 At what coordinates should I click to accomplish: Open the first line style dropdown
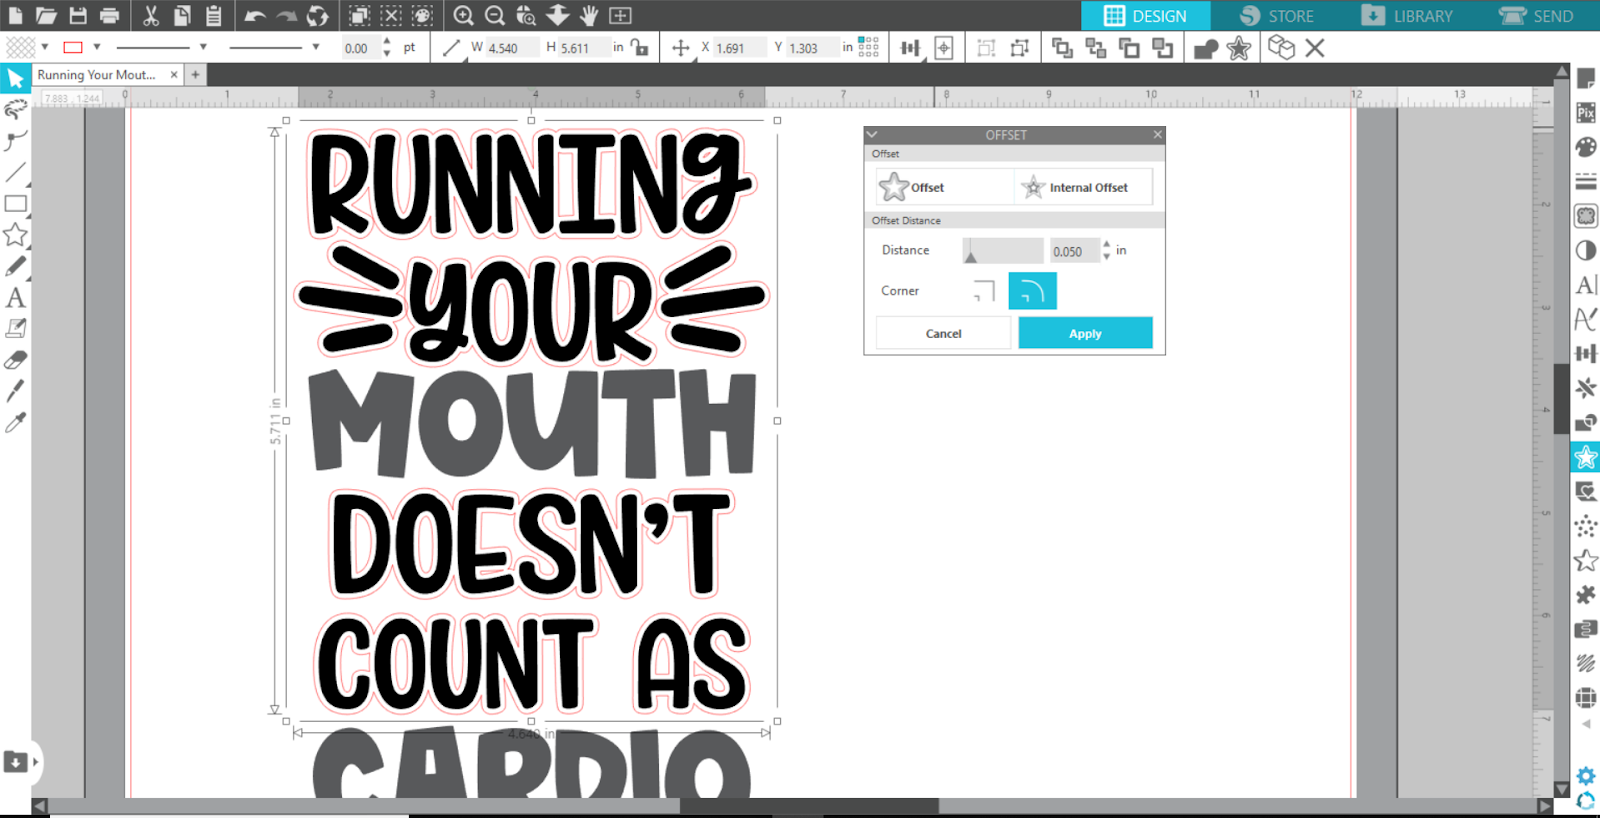click(x=203, y=47)
